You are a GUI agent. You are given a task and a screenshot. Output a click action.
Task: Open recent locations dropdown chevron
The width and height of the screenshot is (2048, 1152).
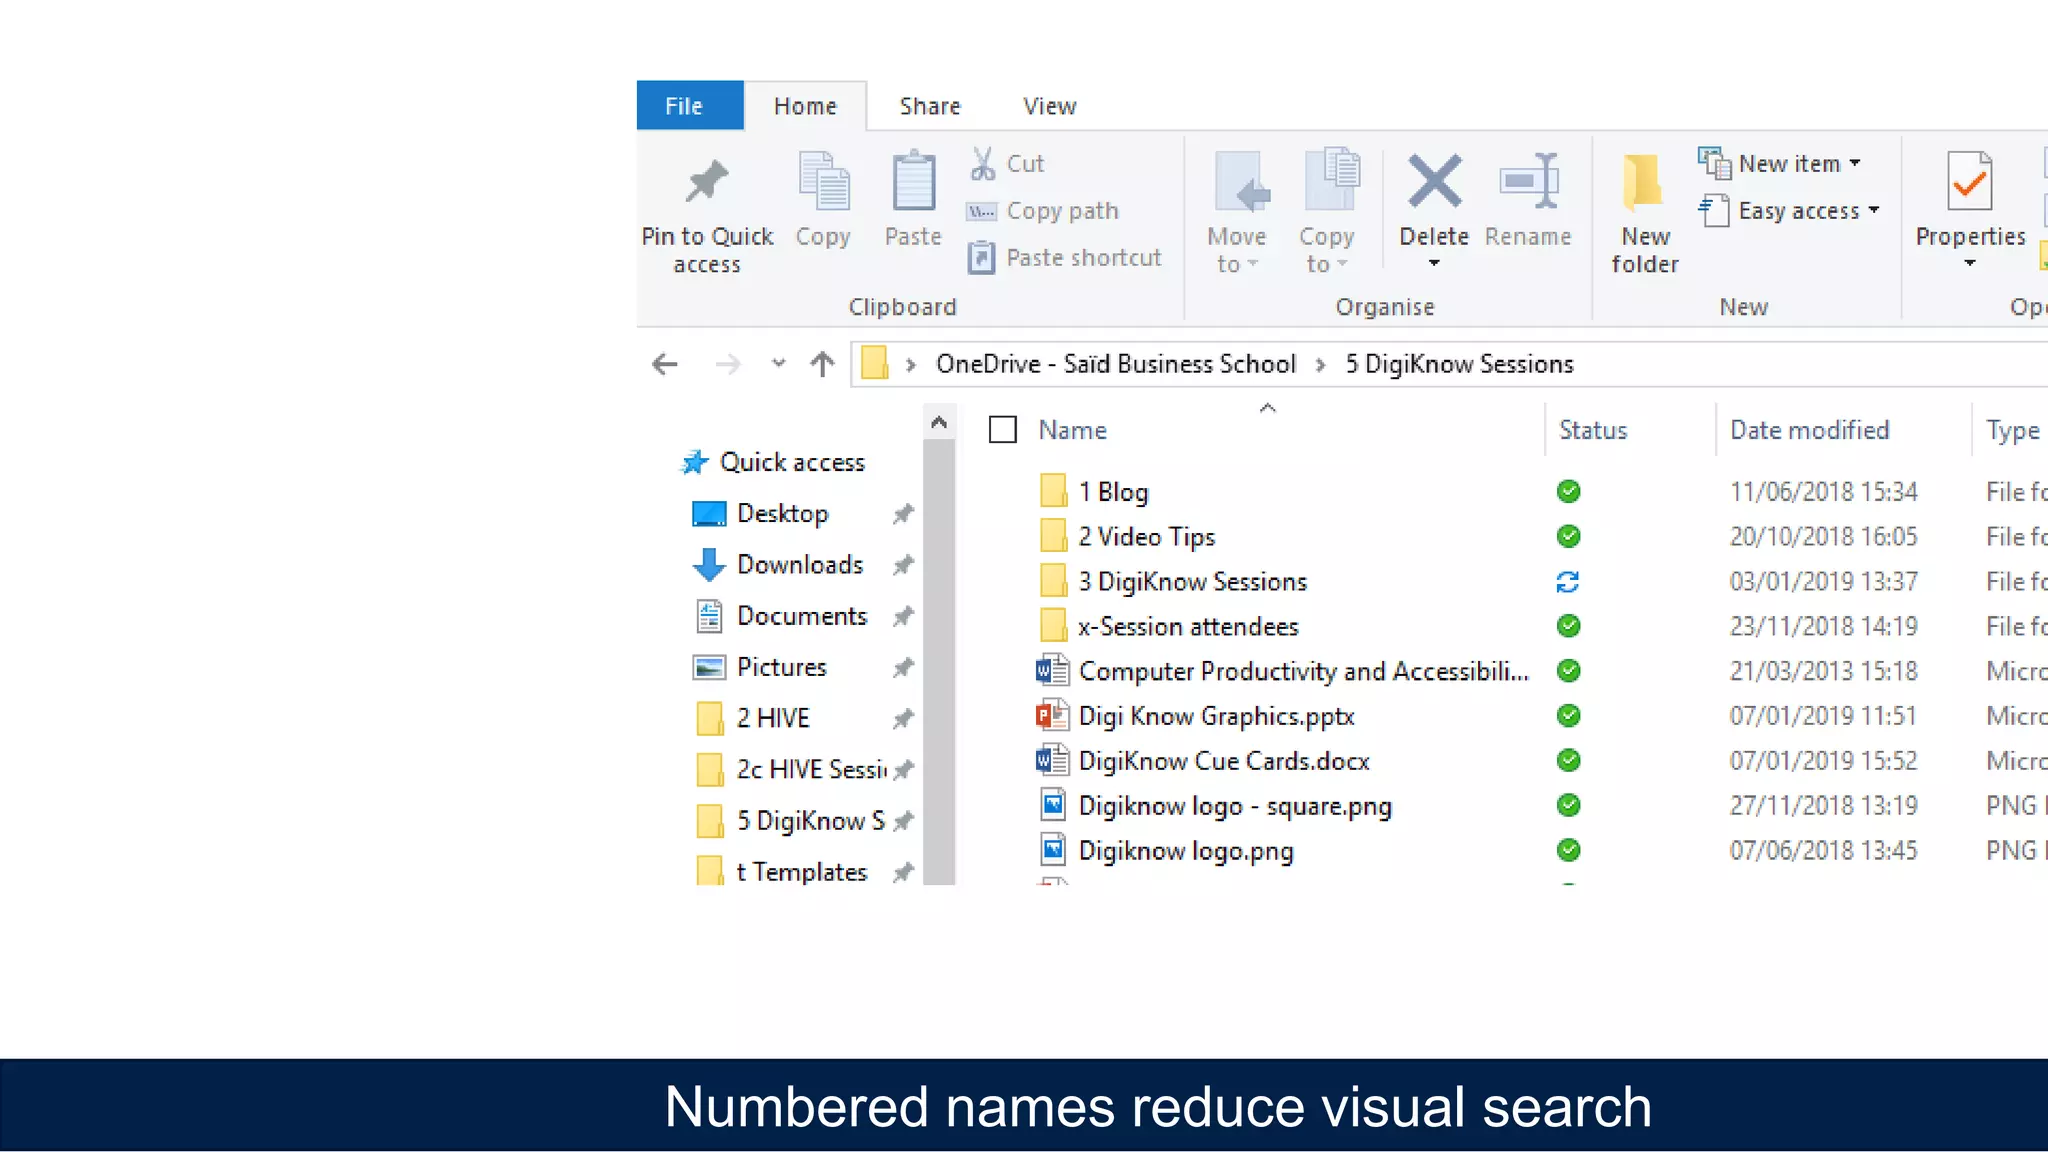tap(778, 365)
